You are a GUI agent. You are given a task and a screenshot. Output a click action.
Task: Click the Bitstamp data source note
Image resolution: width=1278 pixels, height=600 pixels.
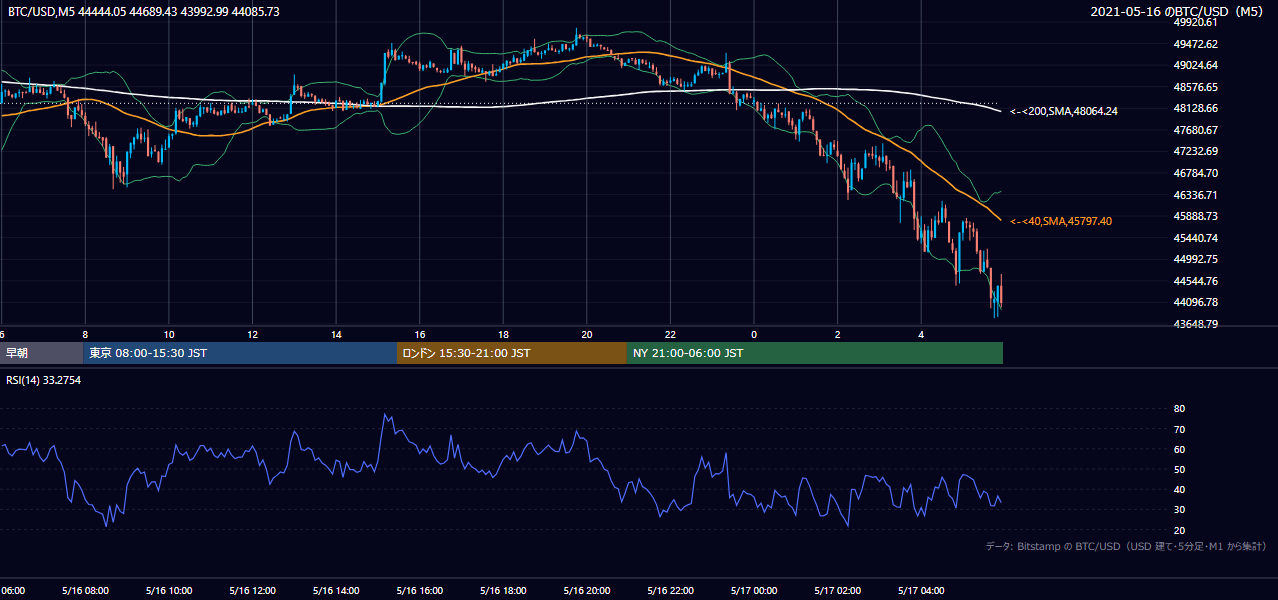(x=1126, y=547)
